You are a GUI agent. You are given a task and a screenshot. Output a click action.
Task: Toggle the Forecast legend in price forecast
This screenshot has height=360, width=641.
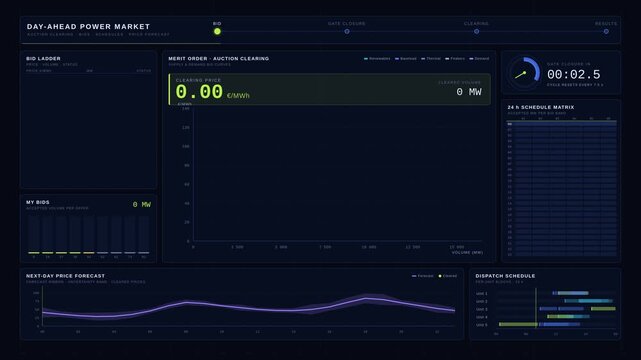click(423, 276)
